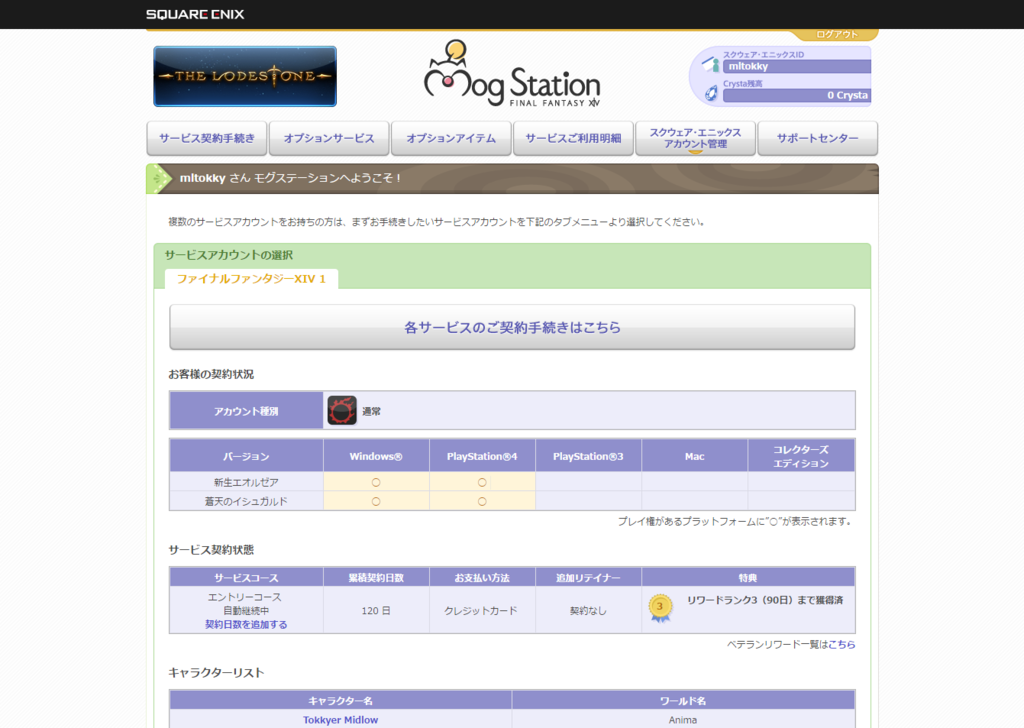Screen dimensions: 1024x728
Task: Select the ファイナルファンタジーXIV 1 tab
Action: (251, 279)
